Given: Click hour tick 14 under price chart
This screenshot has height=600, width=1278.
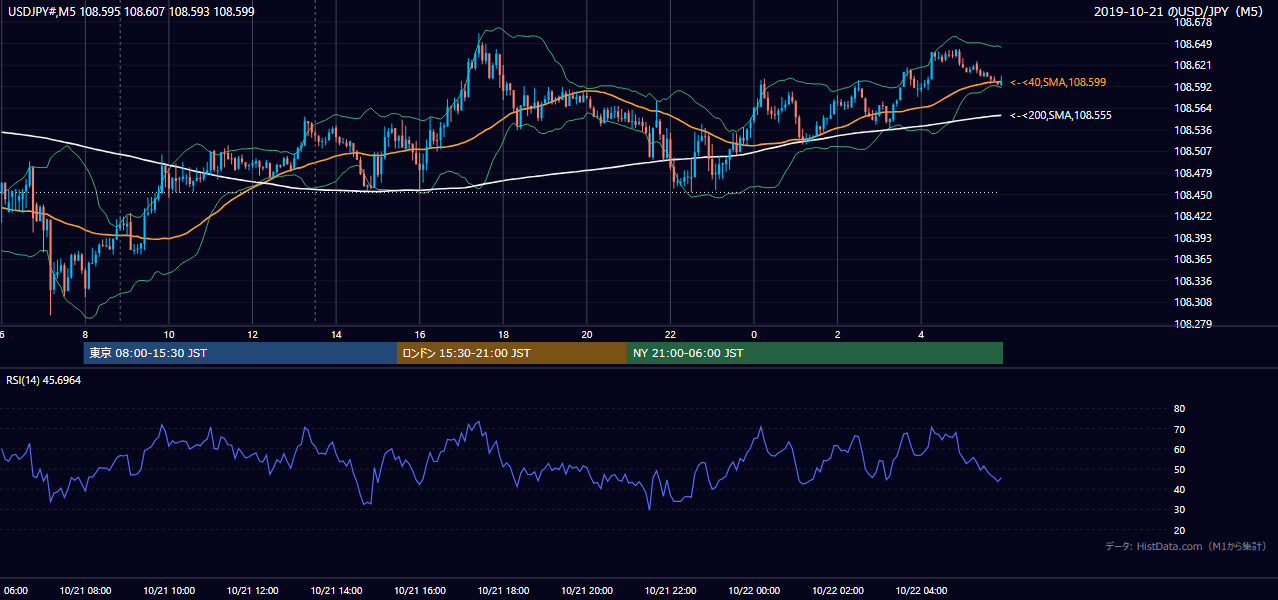Looking at the screenshot, I should click(x=336, y=334).
